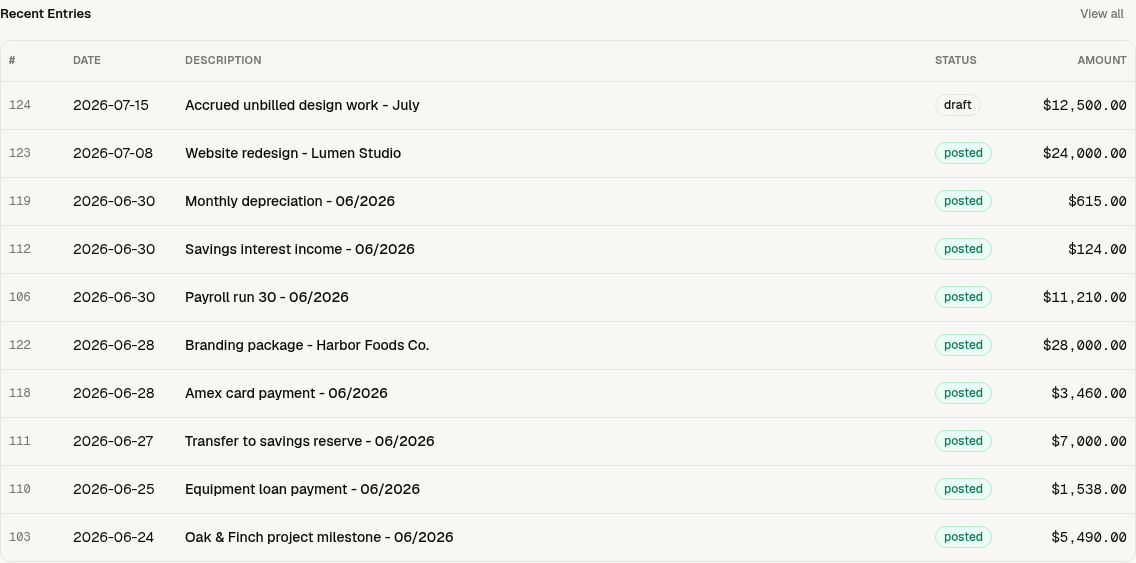Click posted badge on Equipment loan row
This screenshot has height=563, width=1136.
coord(963,489)
